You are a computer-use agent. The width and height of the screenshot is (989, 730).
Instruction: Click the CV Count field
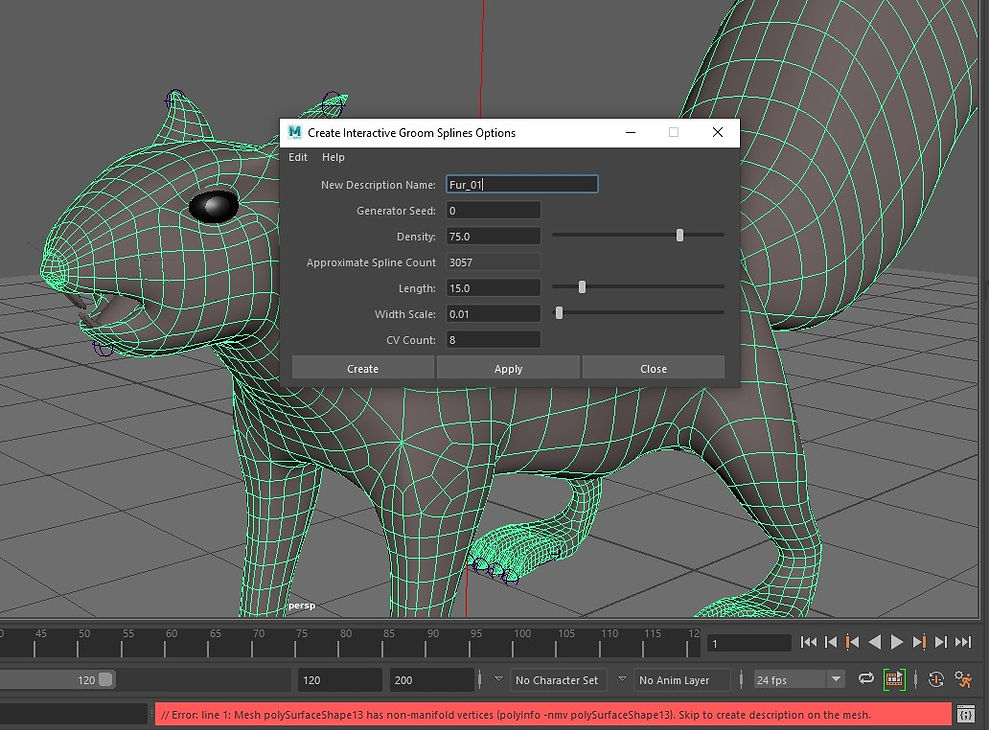point(493,340)
